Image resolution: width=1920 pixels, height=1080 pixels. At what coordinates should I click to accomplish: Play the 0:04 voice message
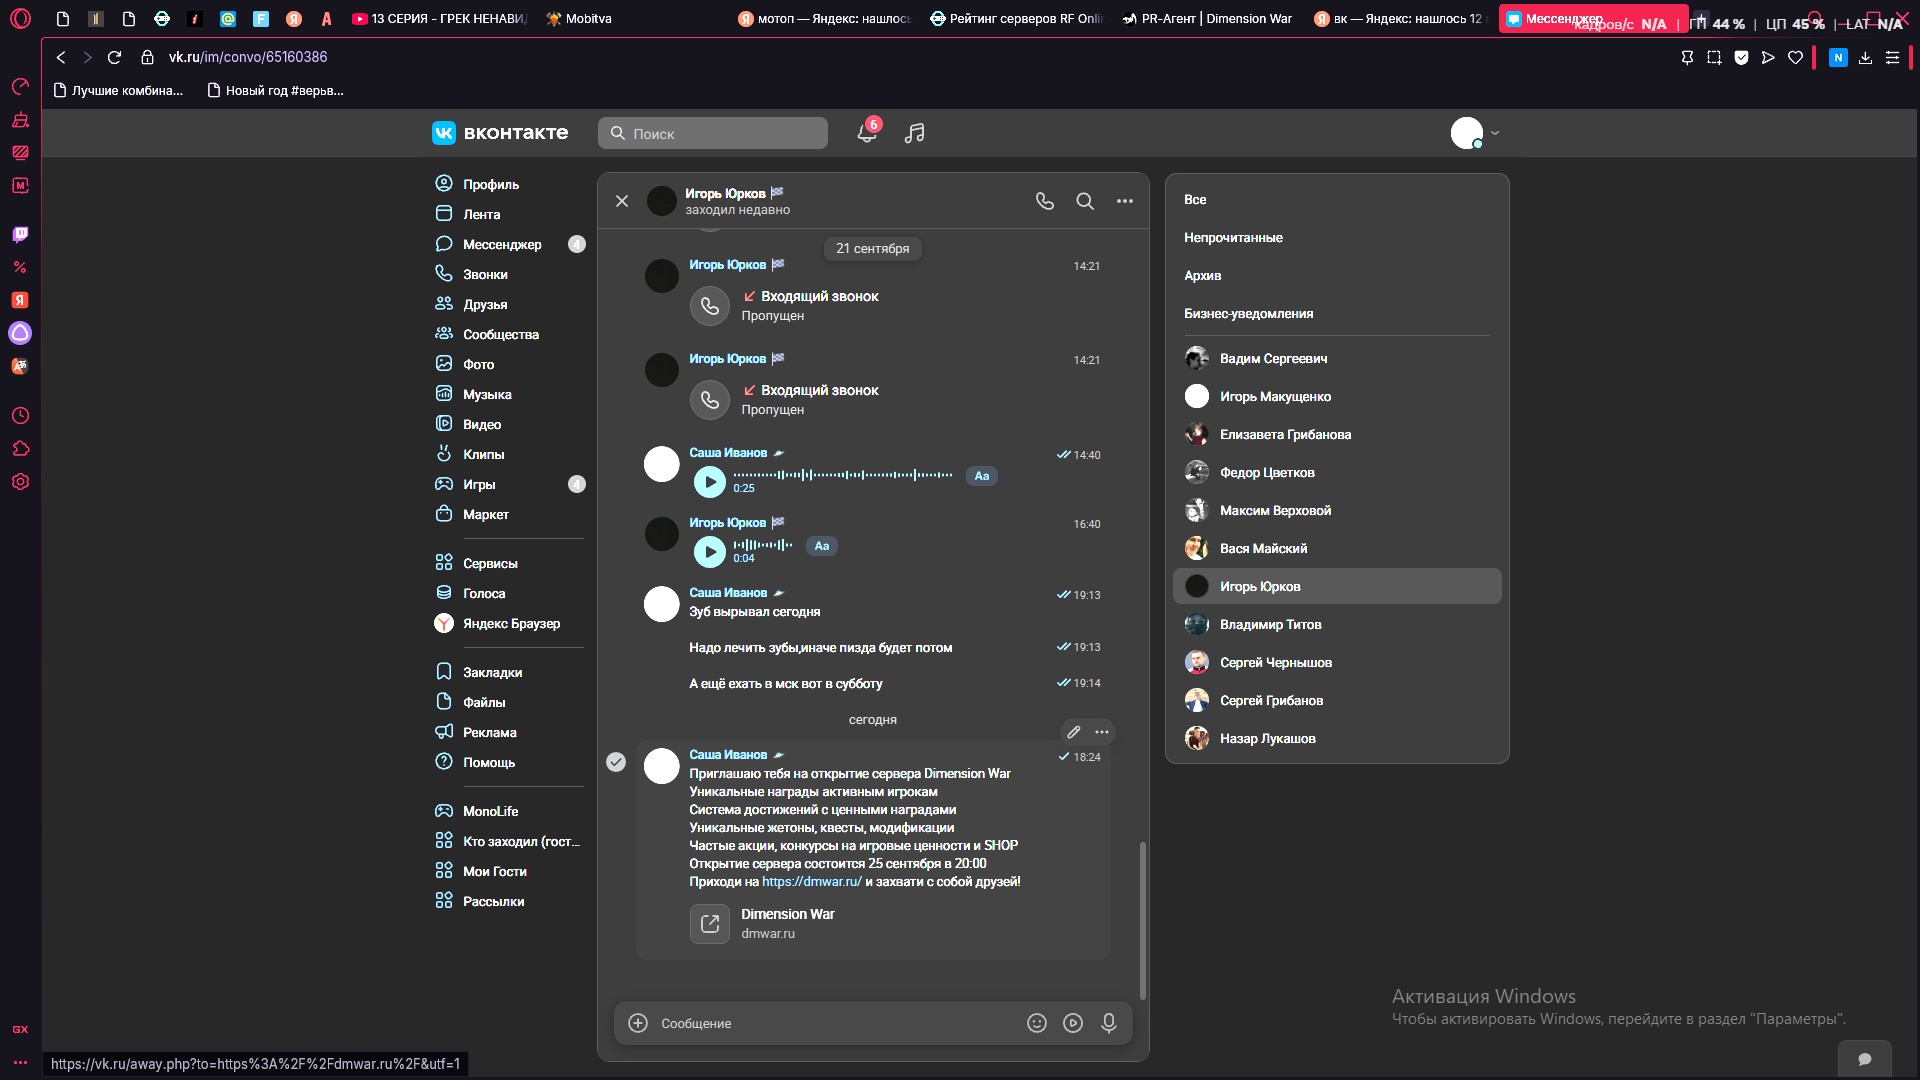coord(710,551)
